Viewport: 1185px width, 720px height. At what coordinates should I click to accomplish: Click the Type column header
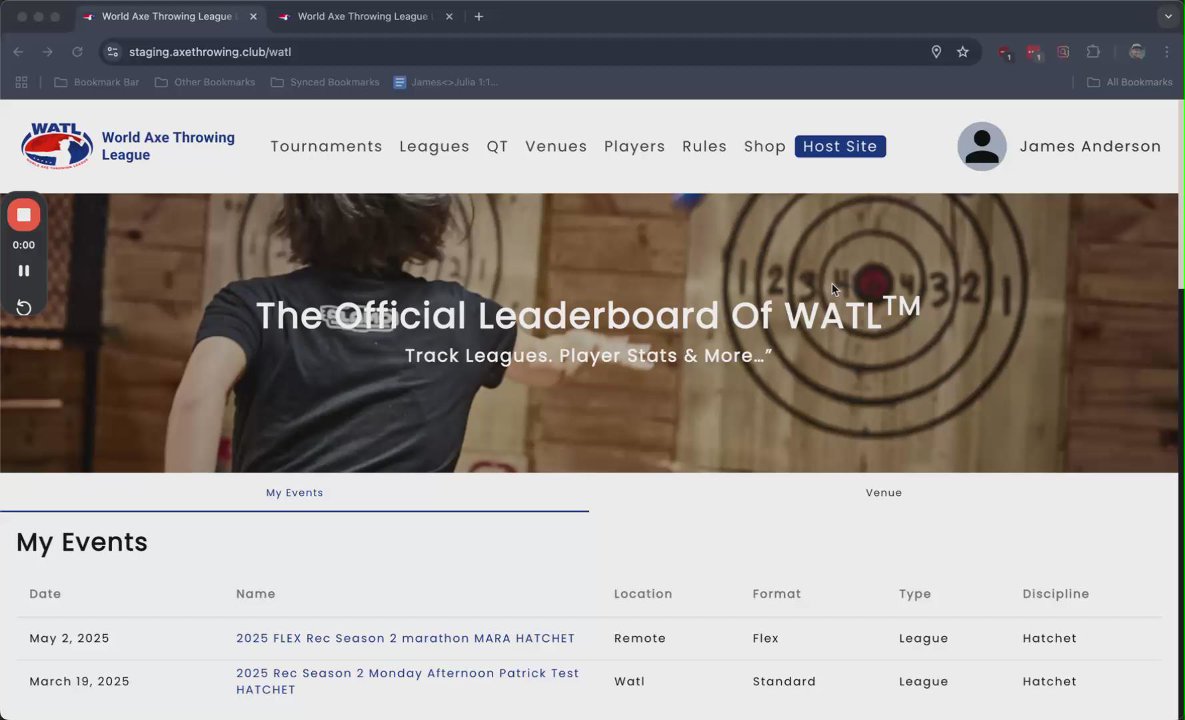pyautogui.click(x=915, y=594)
